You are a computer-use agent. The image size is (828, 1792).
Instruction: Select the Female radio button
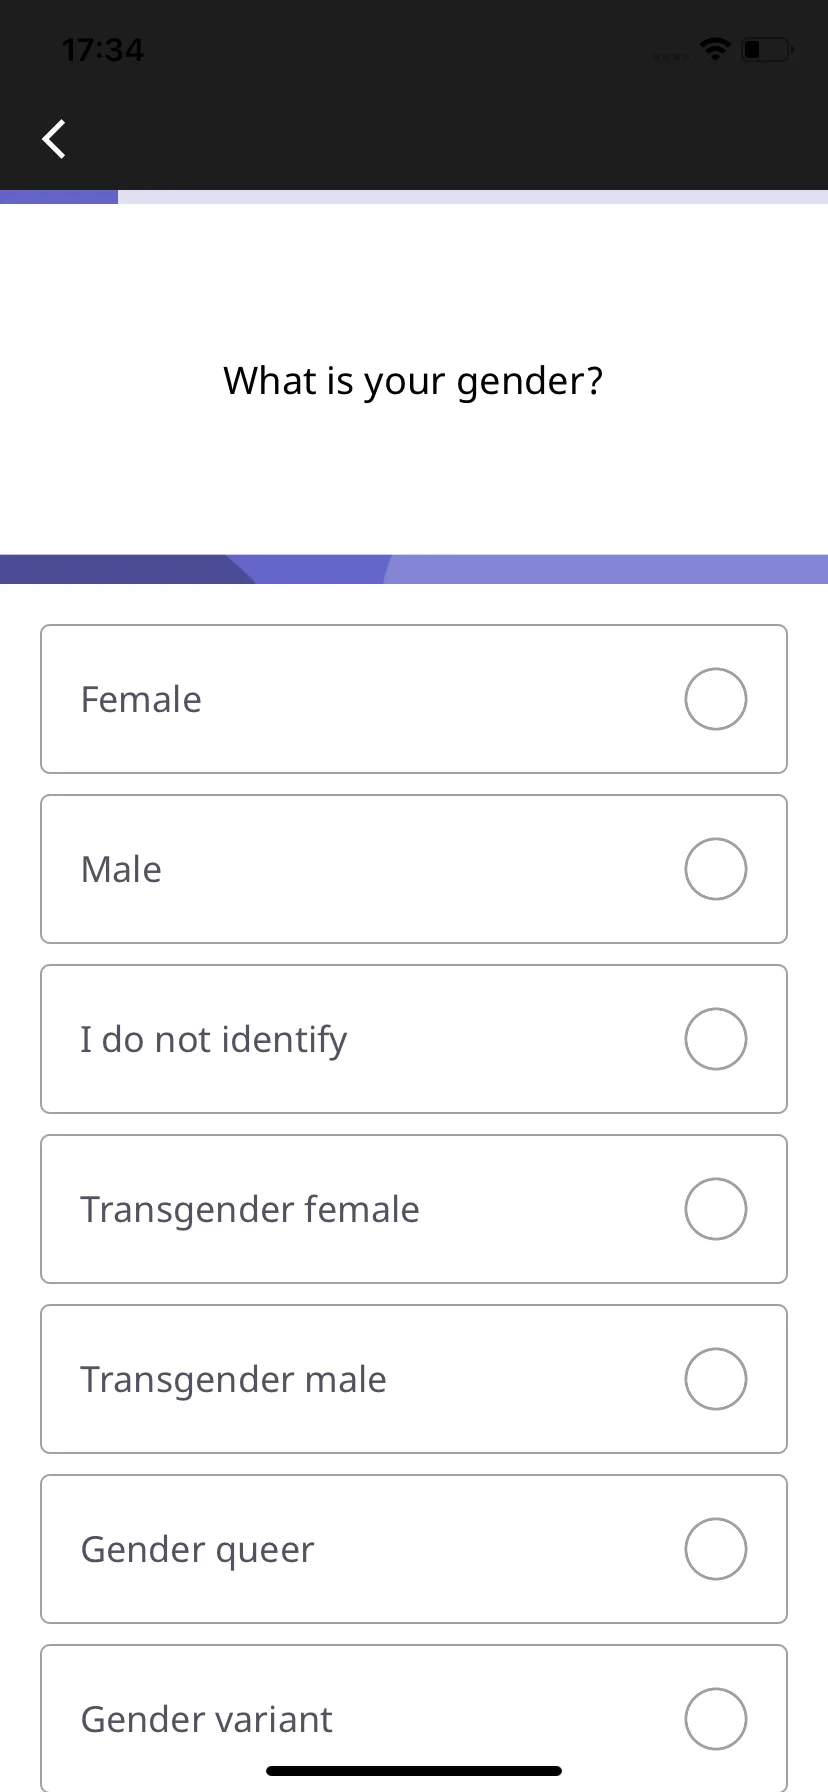(x=716, y=699)
